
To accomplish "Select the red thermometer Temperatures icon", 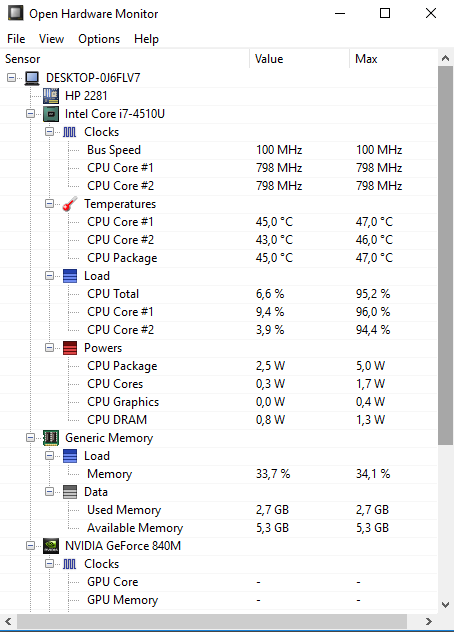I will pos(70,204).
